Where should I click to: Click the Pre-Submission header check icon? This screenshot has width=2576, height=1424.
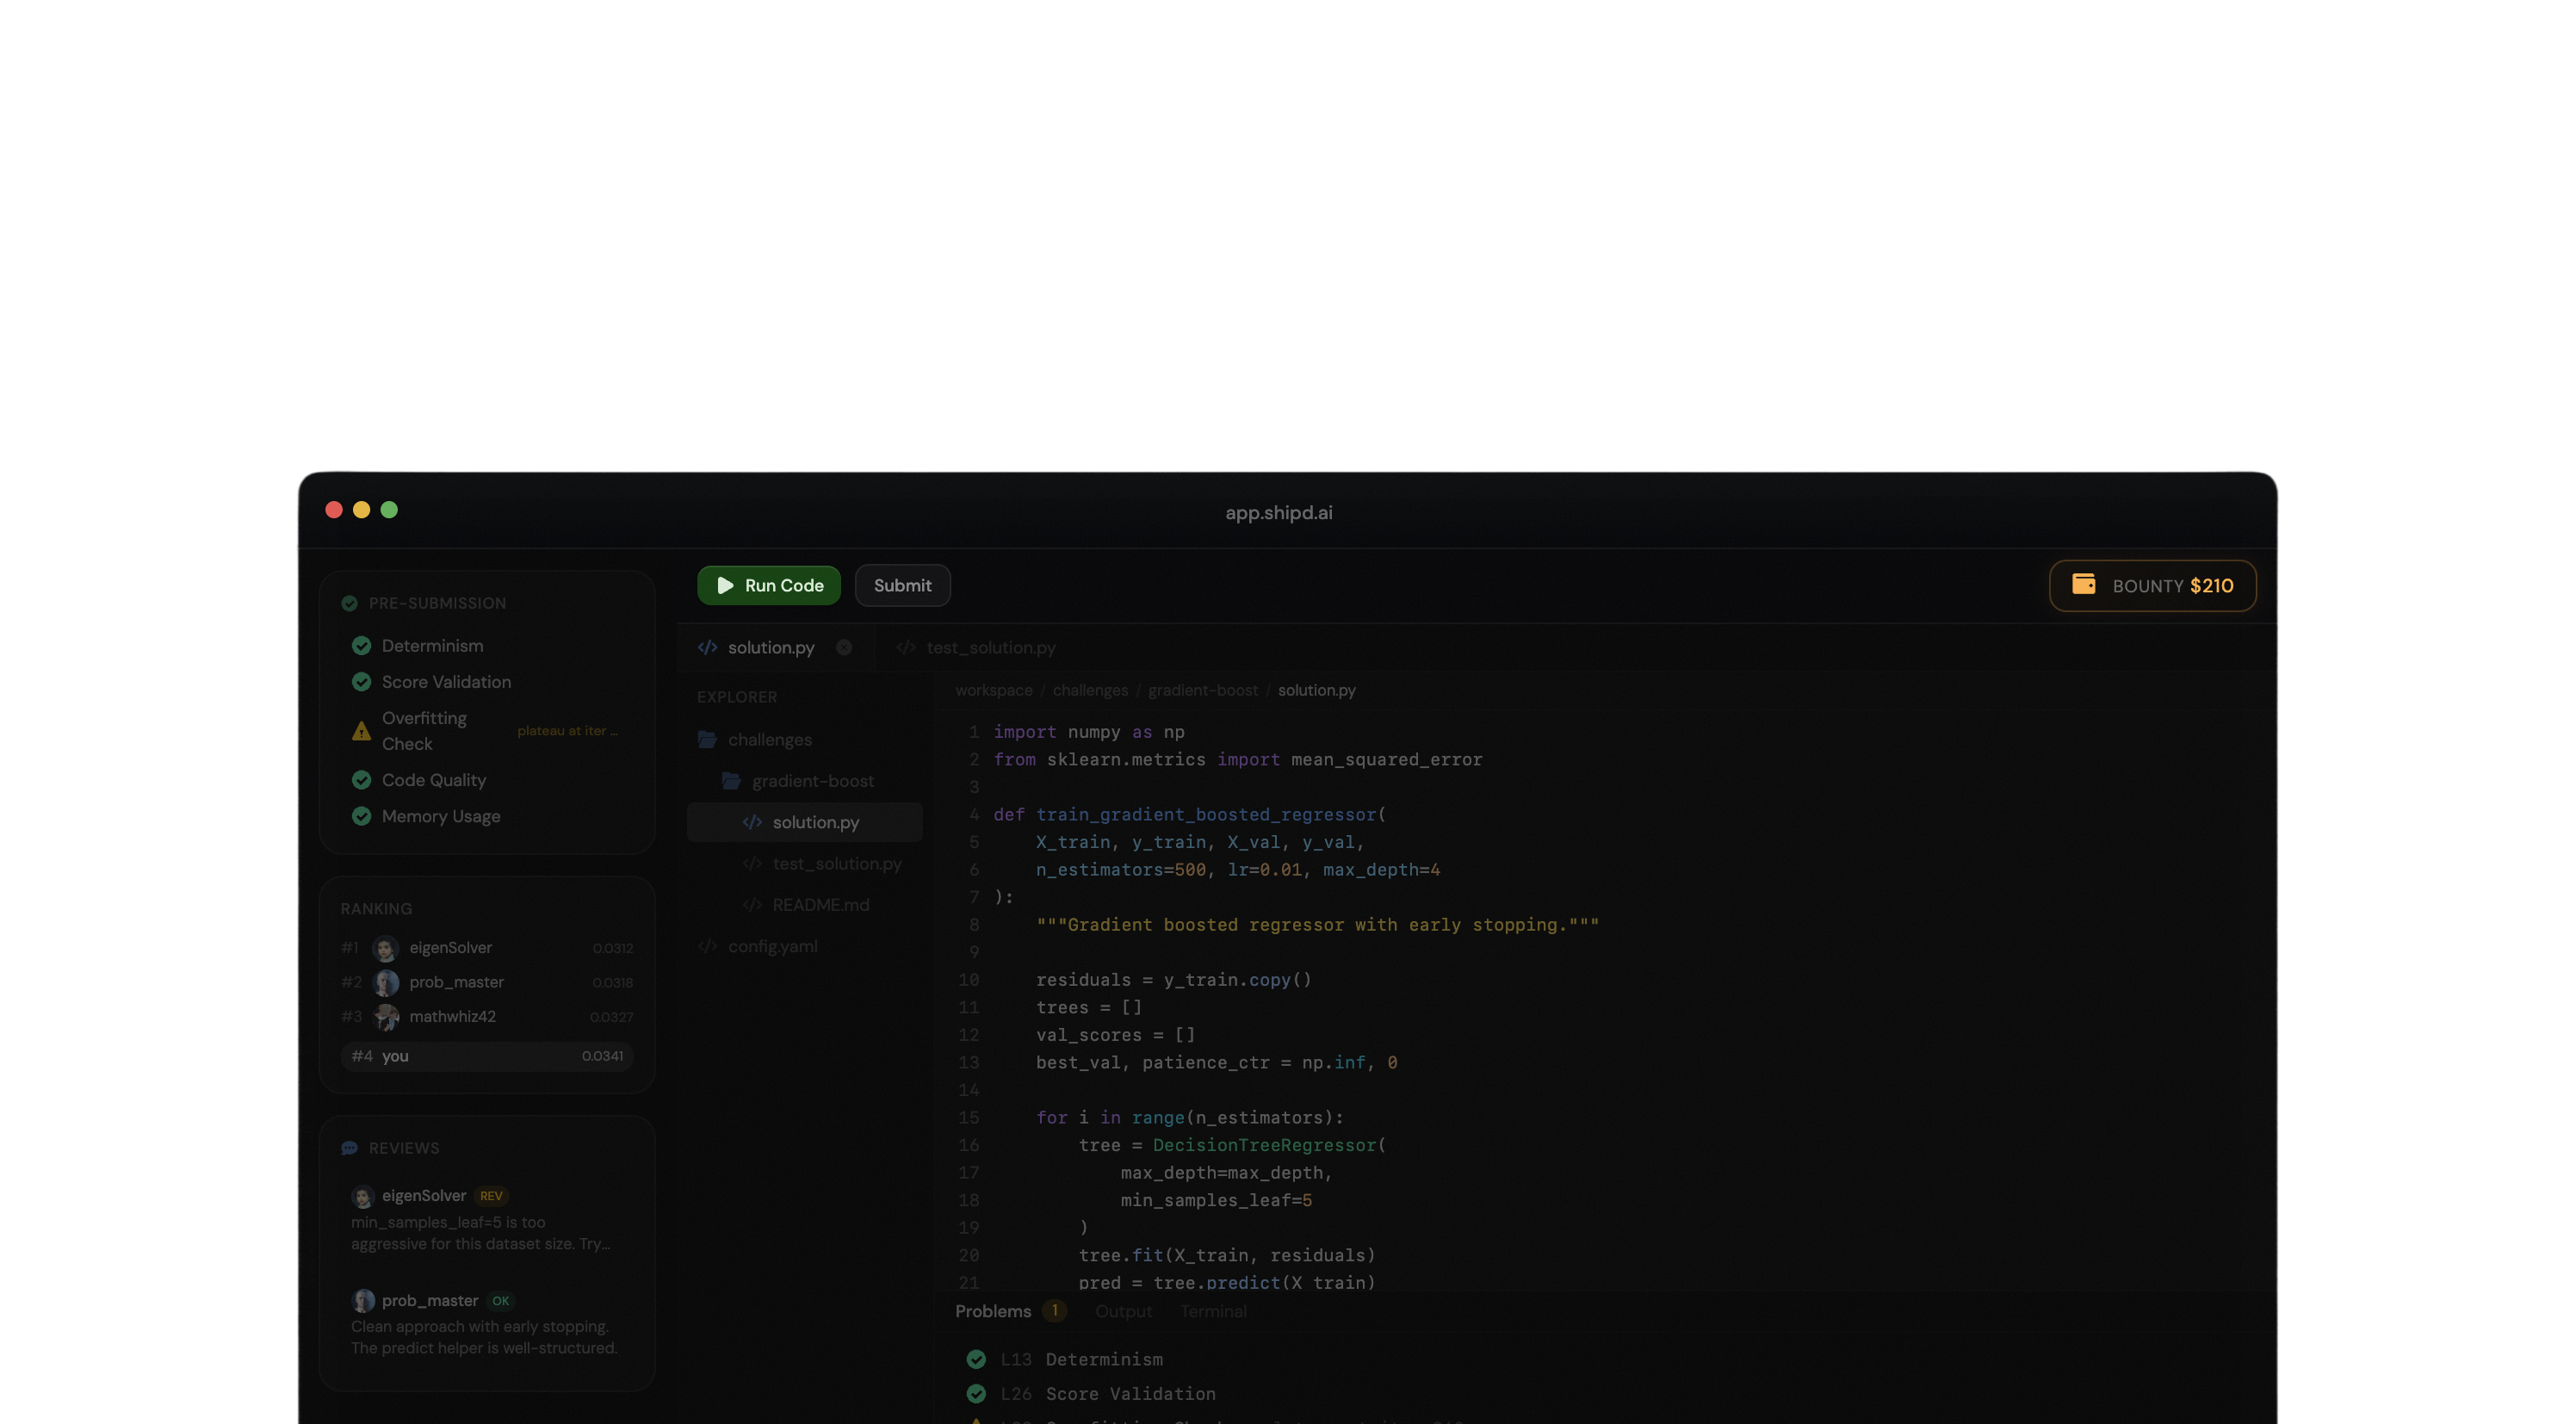click(x=349, y=603)
